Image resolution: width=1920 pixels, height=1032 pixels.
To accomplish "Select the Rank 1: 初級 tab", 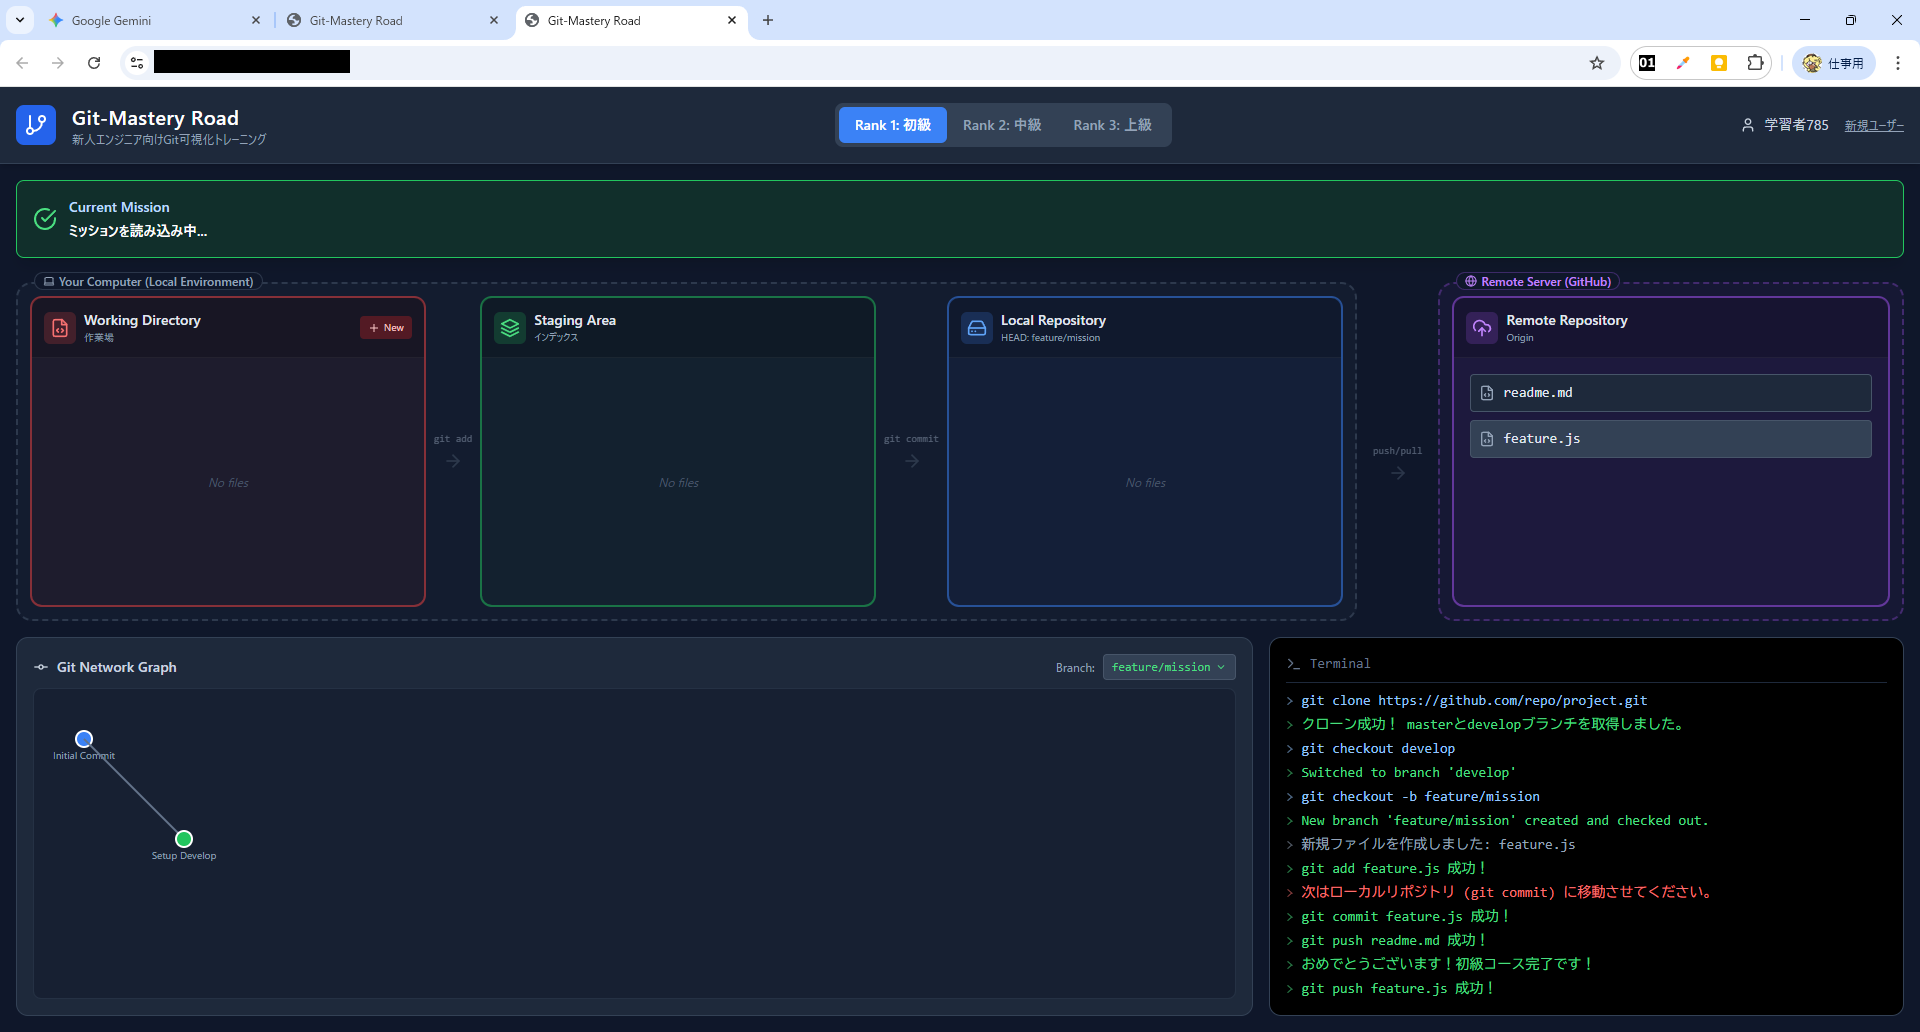I will pos(892,125).
